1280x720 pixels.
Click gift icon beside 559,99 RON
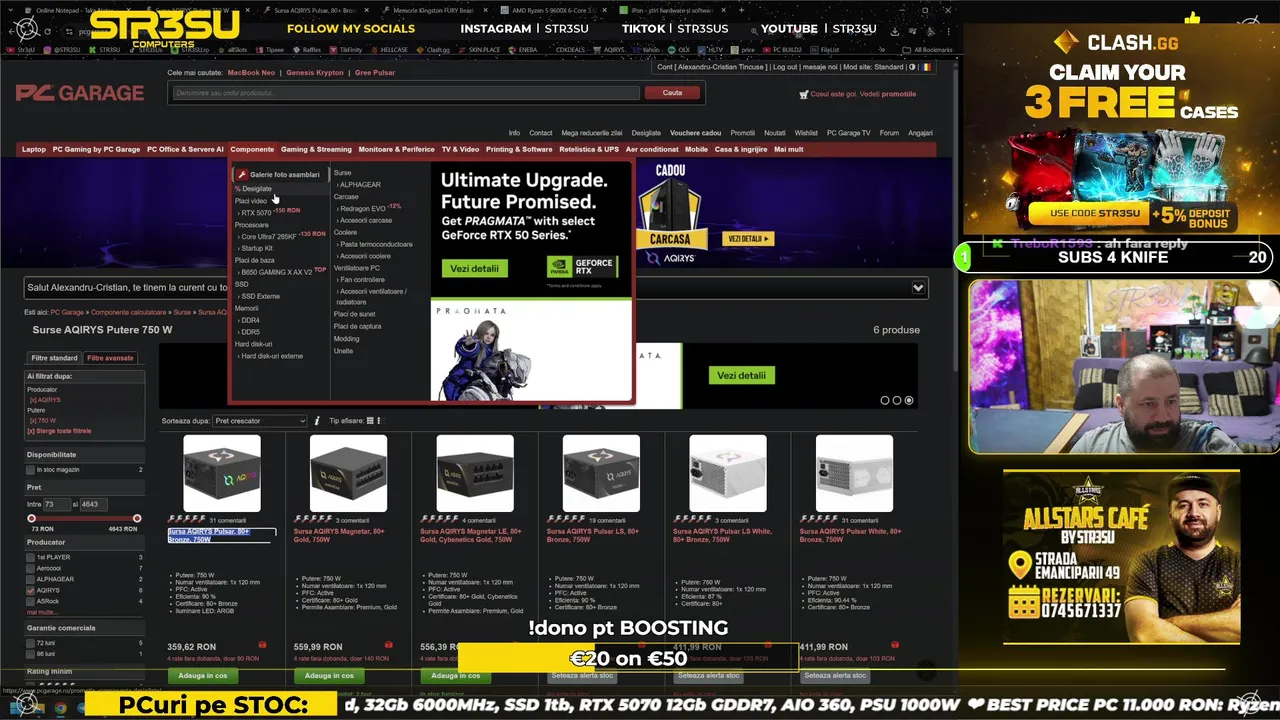[388, 646]
